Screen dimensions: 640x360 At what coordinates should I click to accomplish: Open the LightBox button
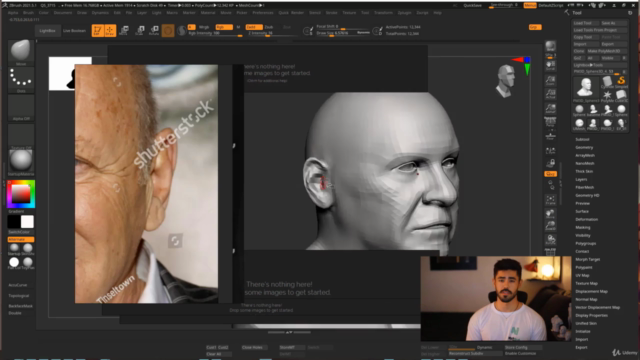pos(47,31)
